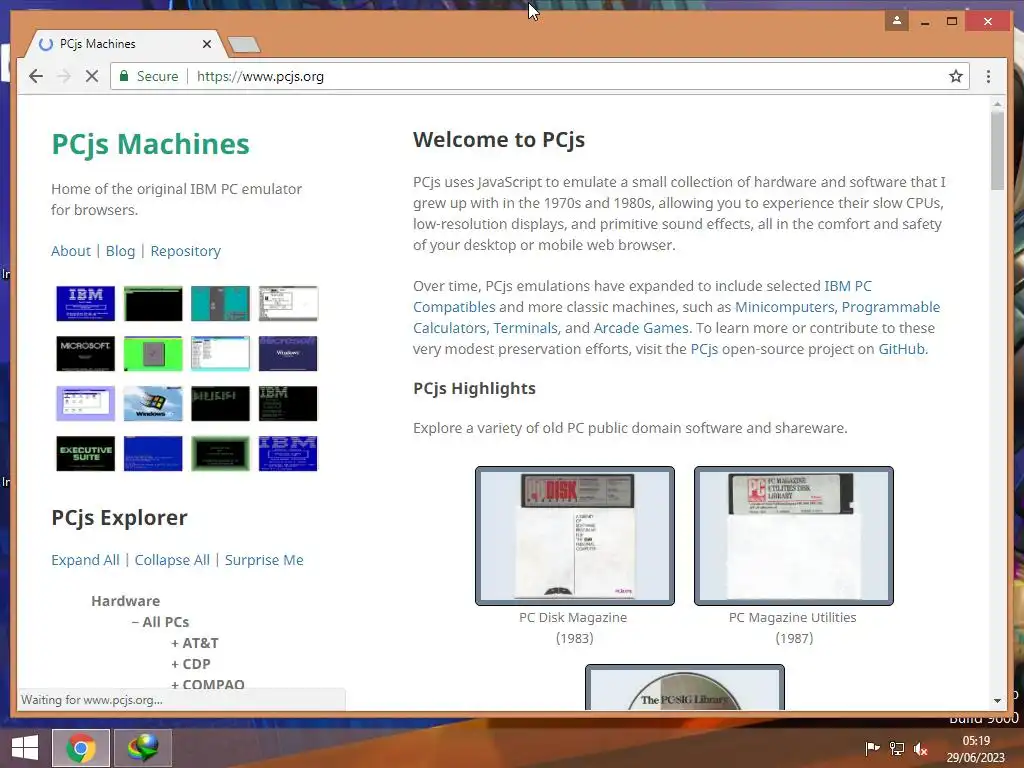Click the Surprise Me link

264,560
